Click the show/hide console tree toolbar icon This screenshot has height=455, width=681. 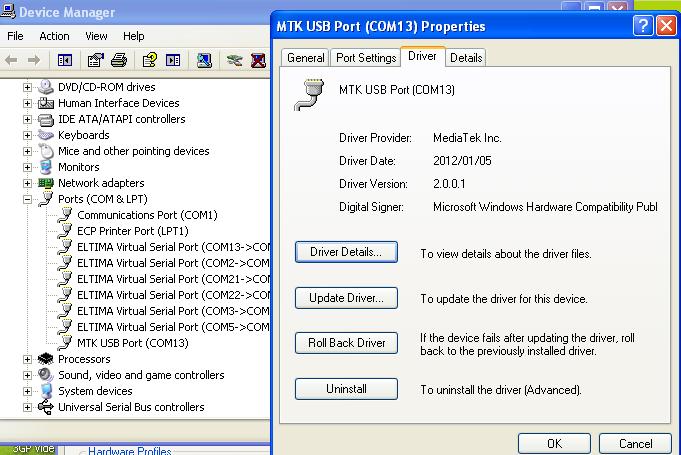point(65,60)
